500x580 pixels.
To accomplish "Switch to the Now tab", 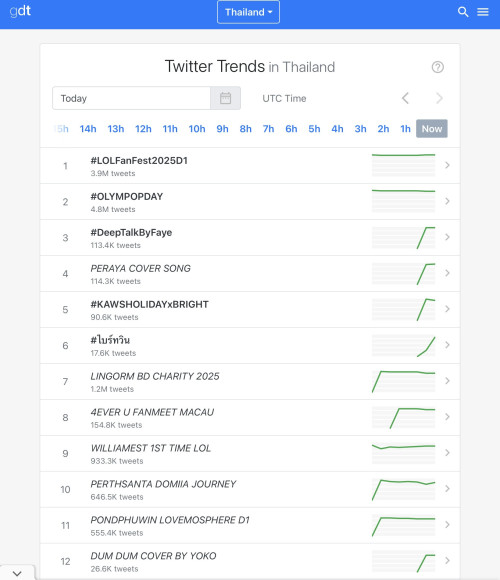I will [432, 129].
